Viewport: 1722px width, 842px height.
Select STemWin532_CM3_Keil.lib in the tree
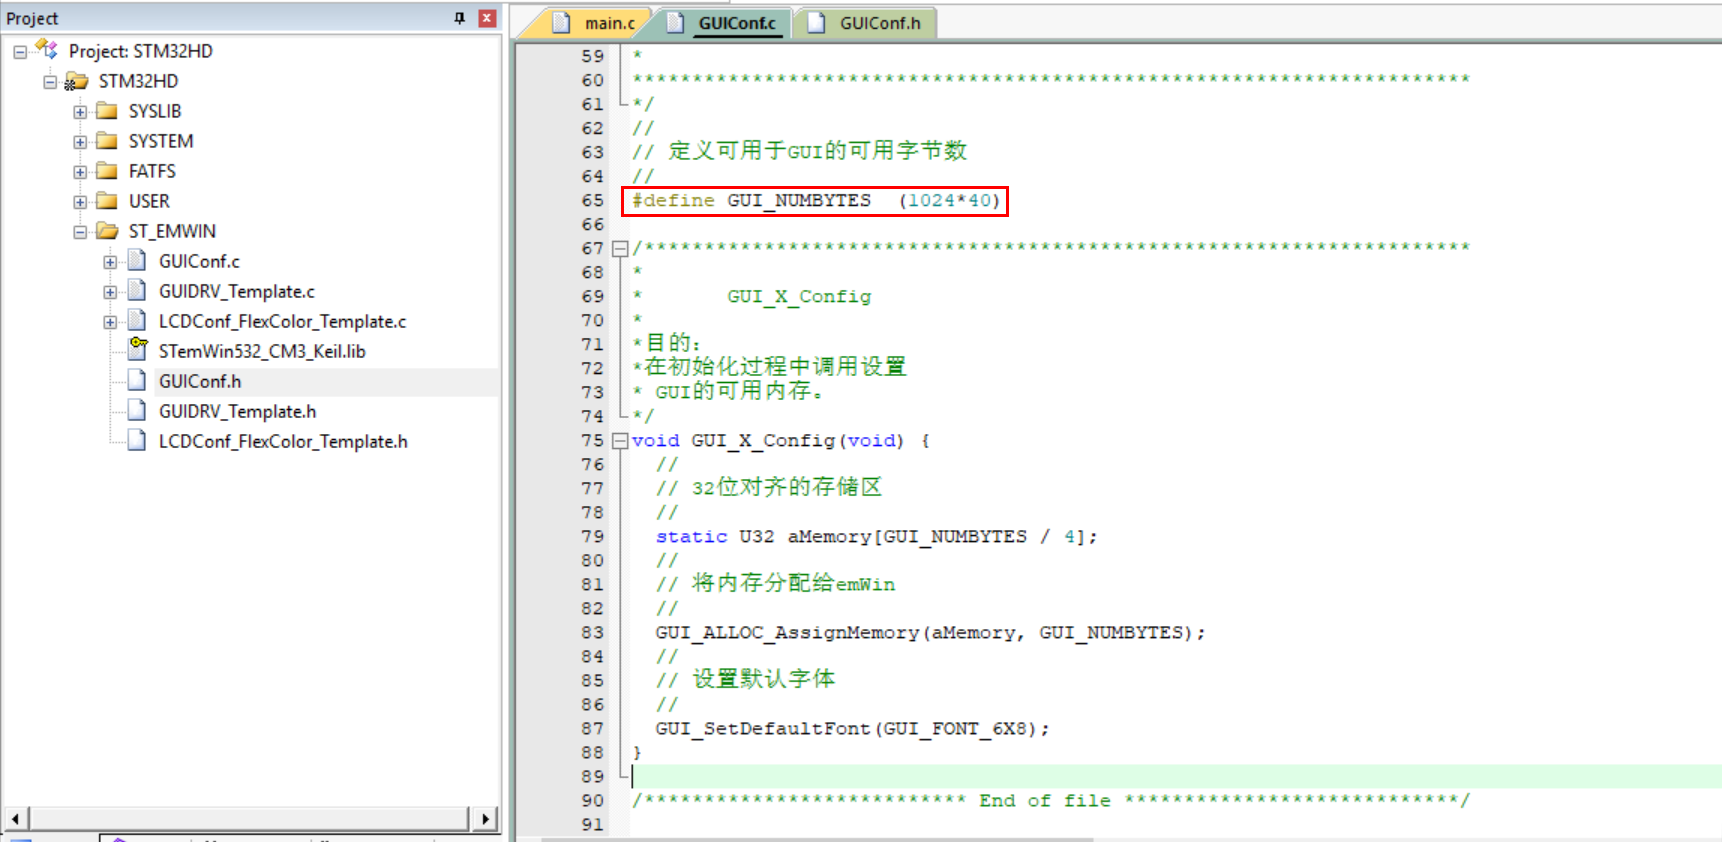coord(262,351)
